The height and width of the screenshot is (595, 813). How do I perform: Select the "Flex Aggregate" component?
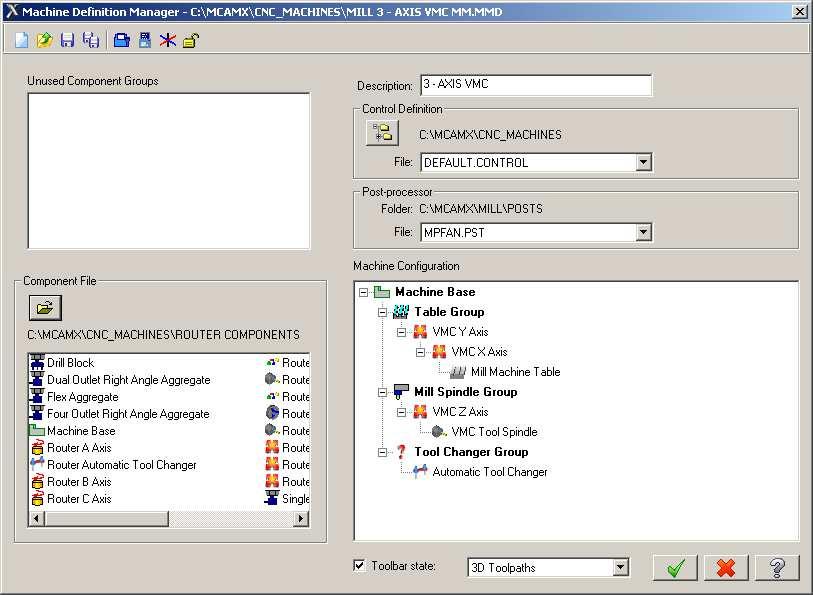(82, 397)
